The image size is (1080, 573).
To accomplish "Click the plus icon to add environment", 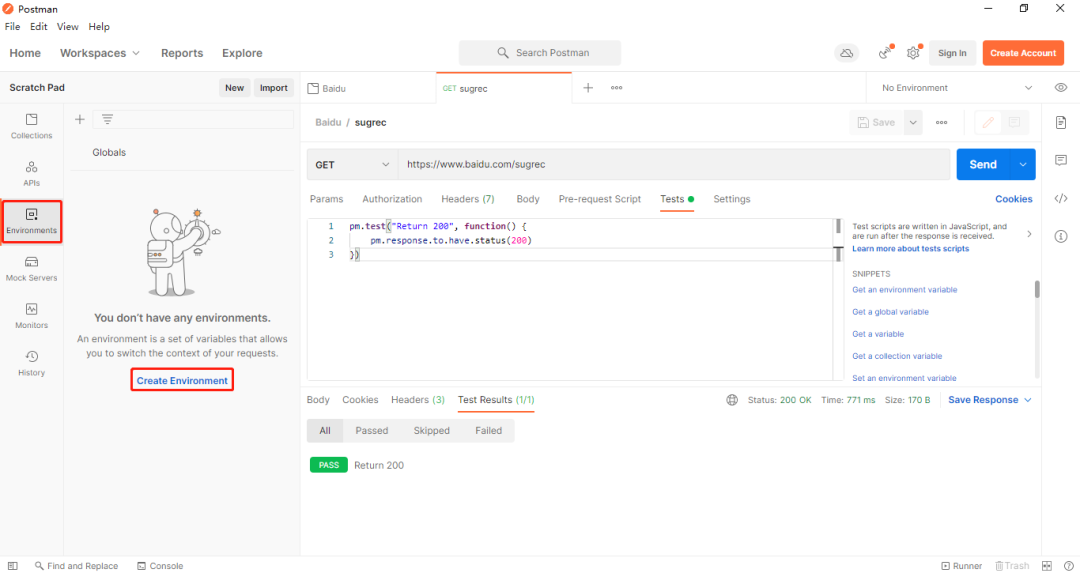I will (x=80, y=119).
